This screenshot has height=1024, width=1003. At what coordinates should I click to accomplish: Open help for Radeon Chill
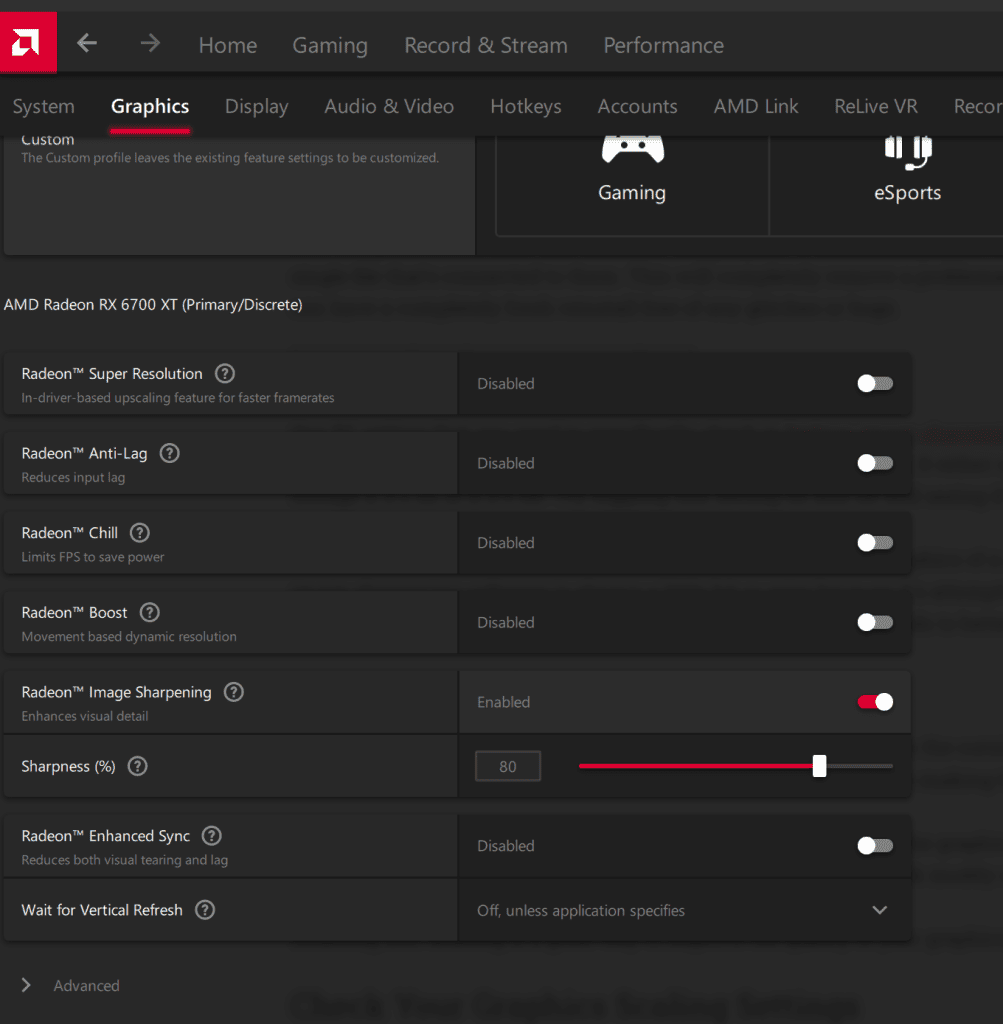pyautogui.click(x=140, y=533)
